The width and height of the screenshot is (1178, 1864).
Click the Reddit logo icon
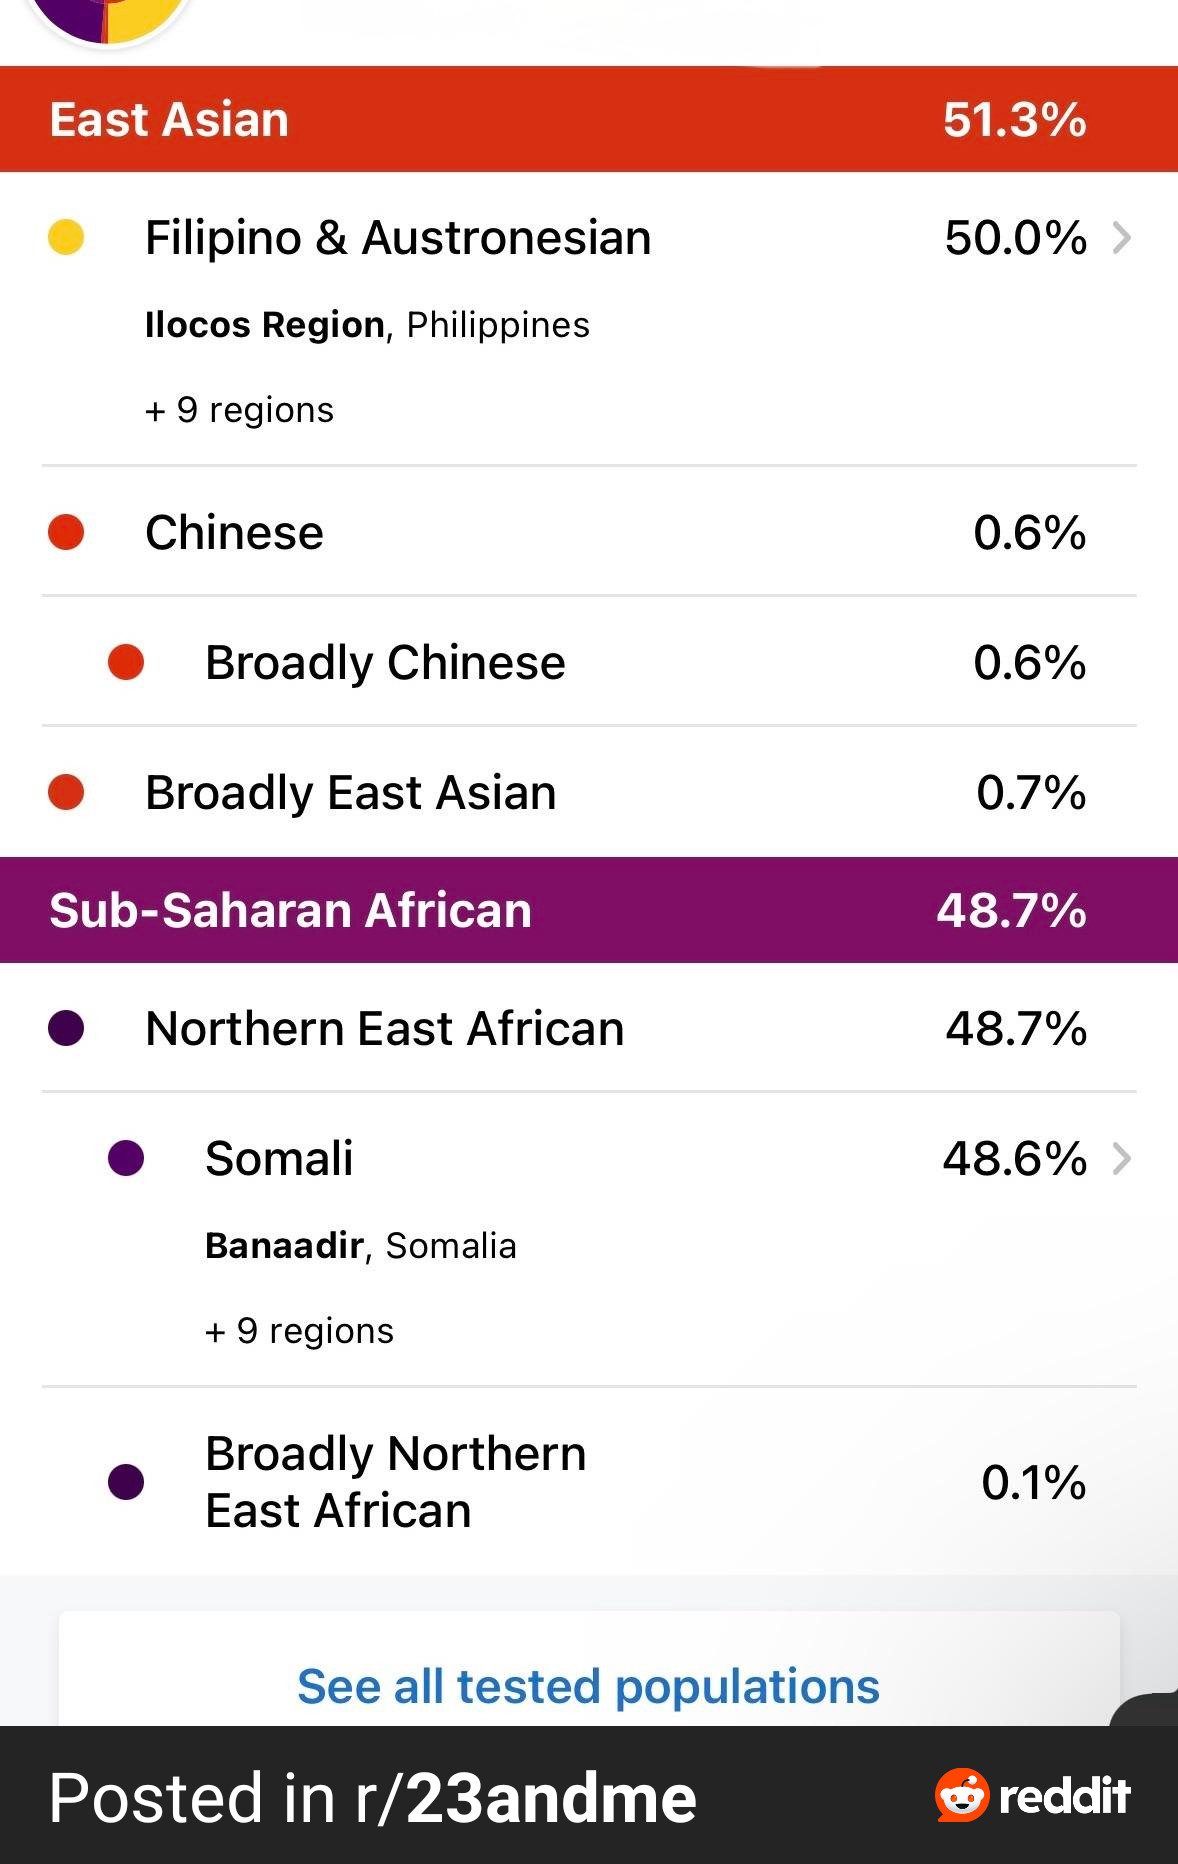pyautogui.click(x=962, y=1795)
